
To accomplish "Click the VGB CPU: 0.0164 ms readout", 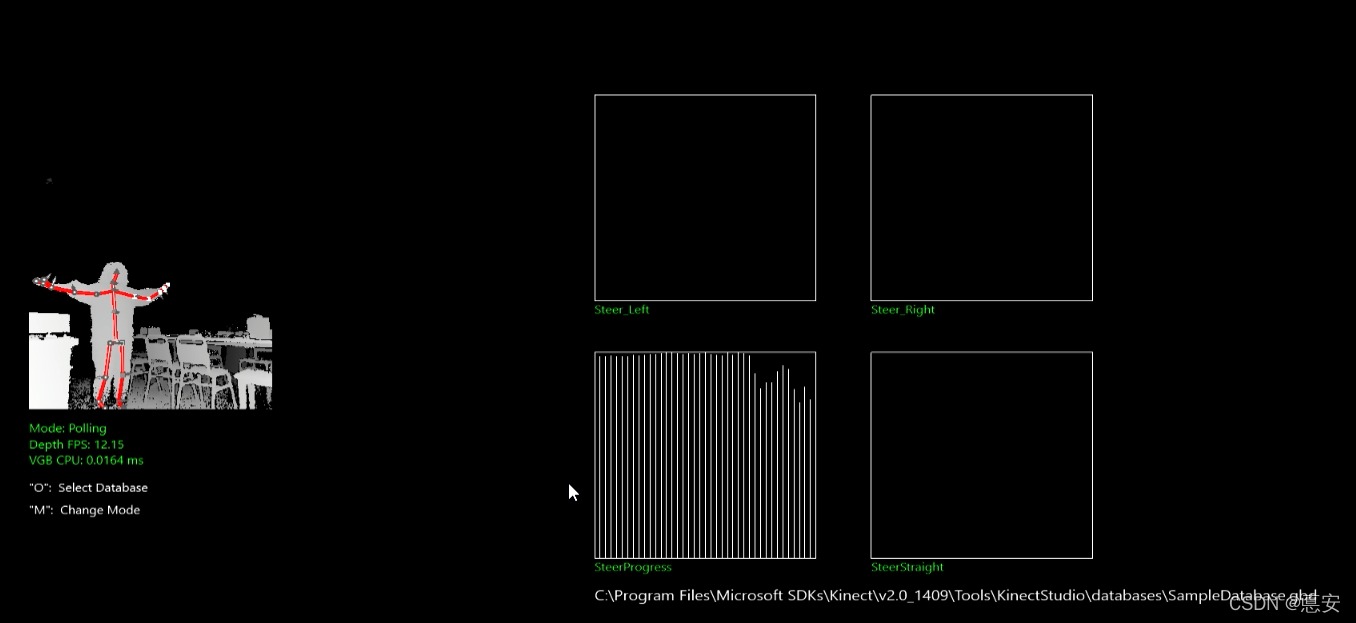I will tap(87, 460).
